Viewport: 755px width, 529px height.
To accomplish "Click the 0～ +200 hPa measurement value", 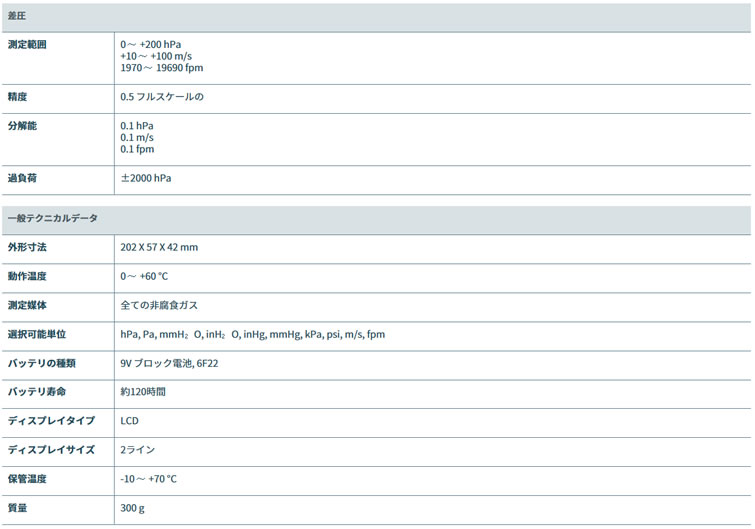I will tap(151, 45).
